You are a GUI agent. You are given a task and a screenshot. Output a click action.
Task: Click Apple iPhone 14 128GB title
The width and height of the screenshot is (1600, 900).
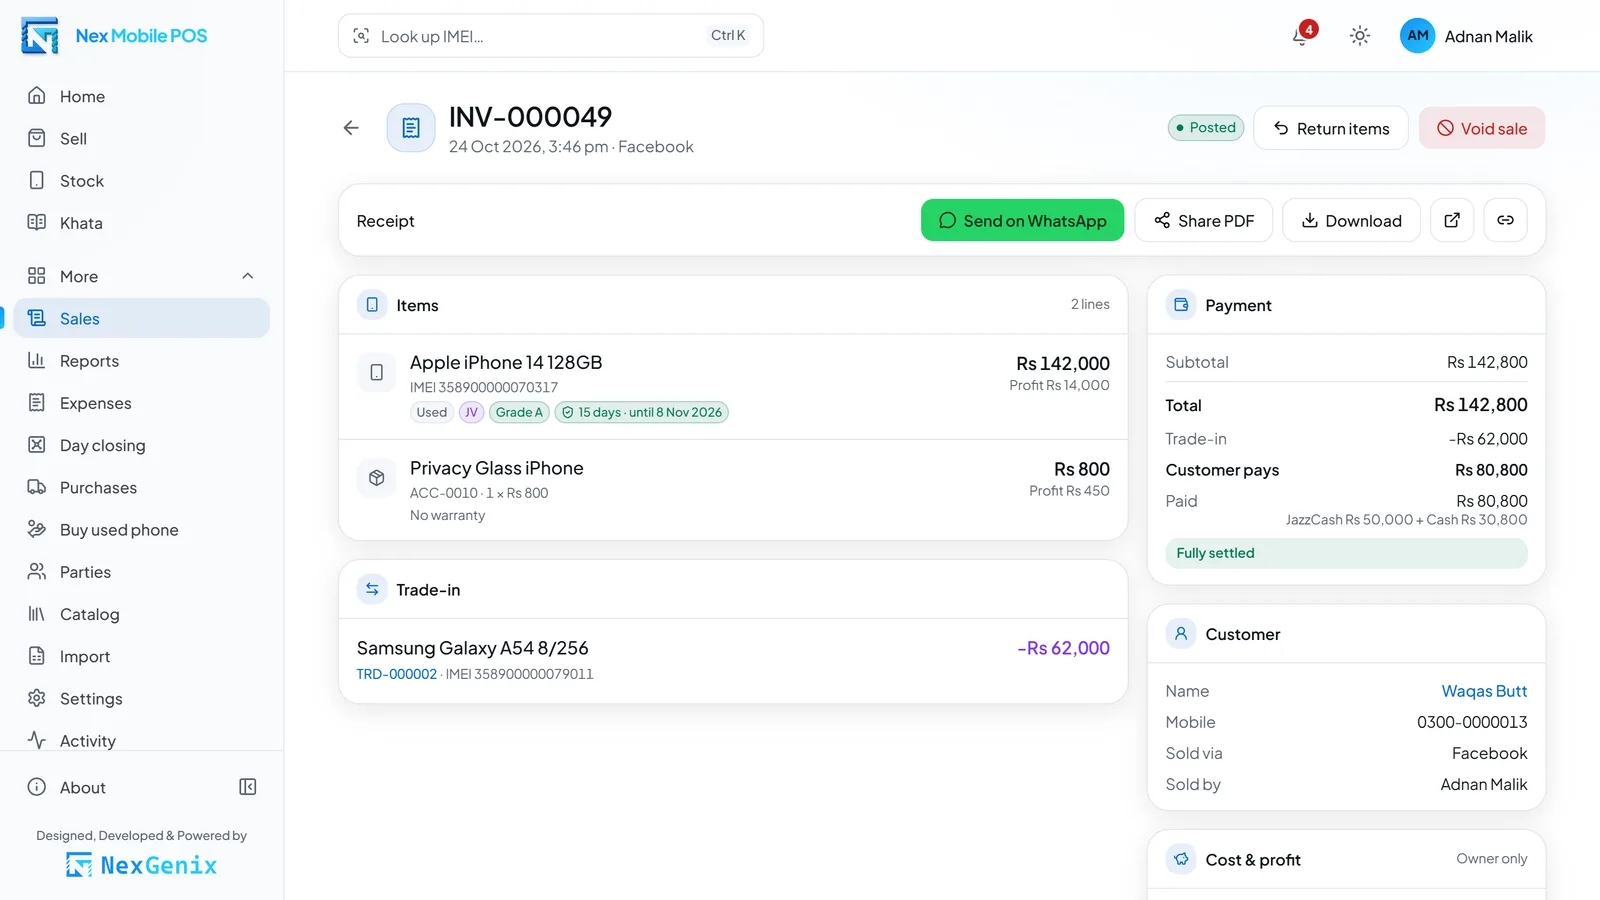click(506, 362)
